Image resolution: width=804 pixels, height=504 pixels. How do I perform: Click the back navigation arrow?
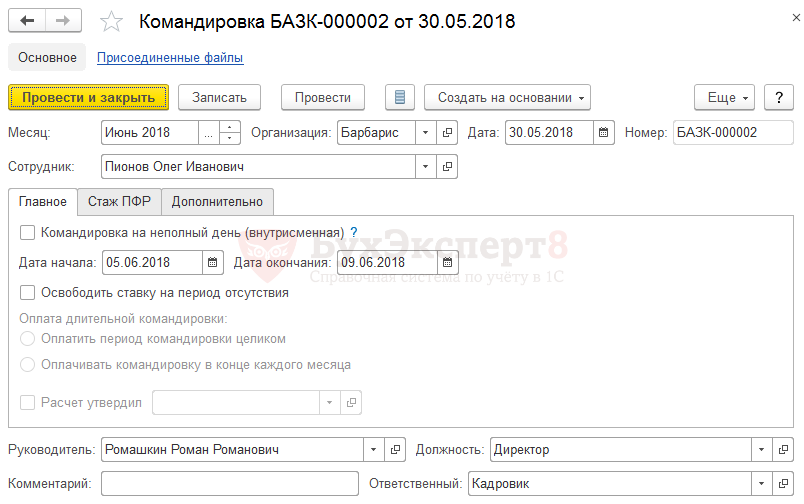(x=27, y=21)
